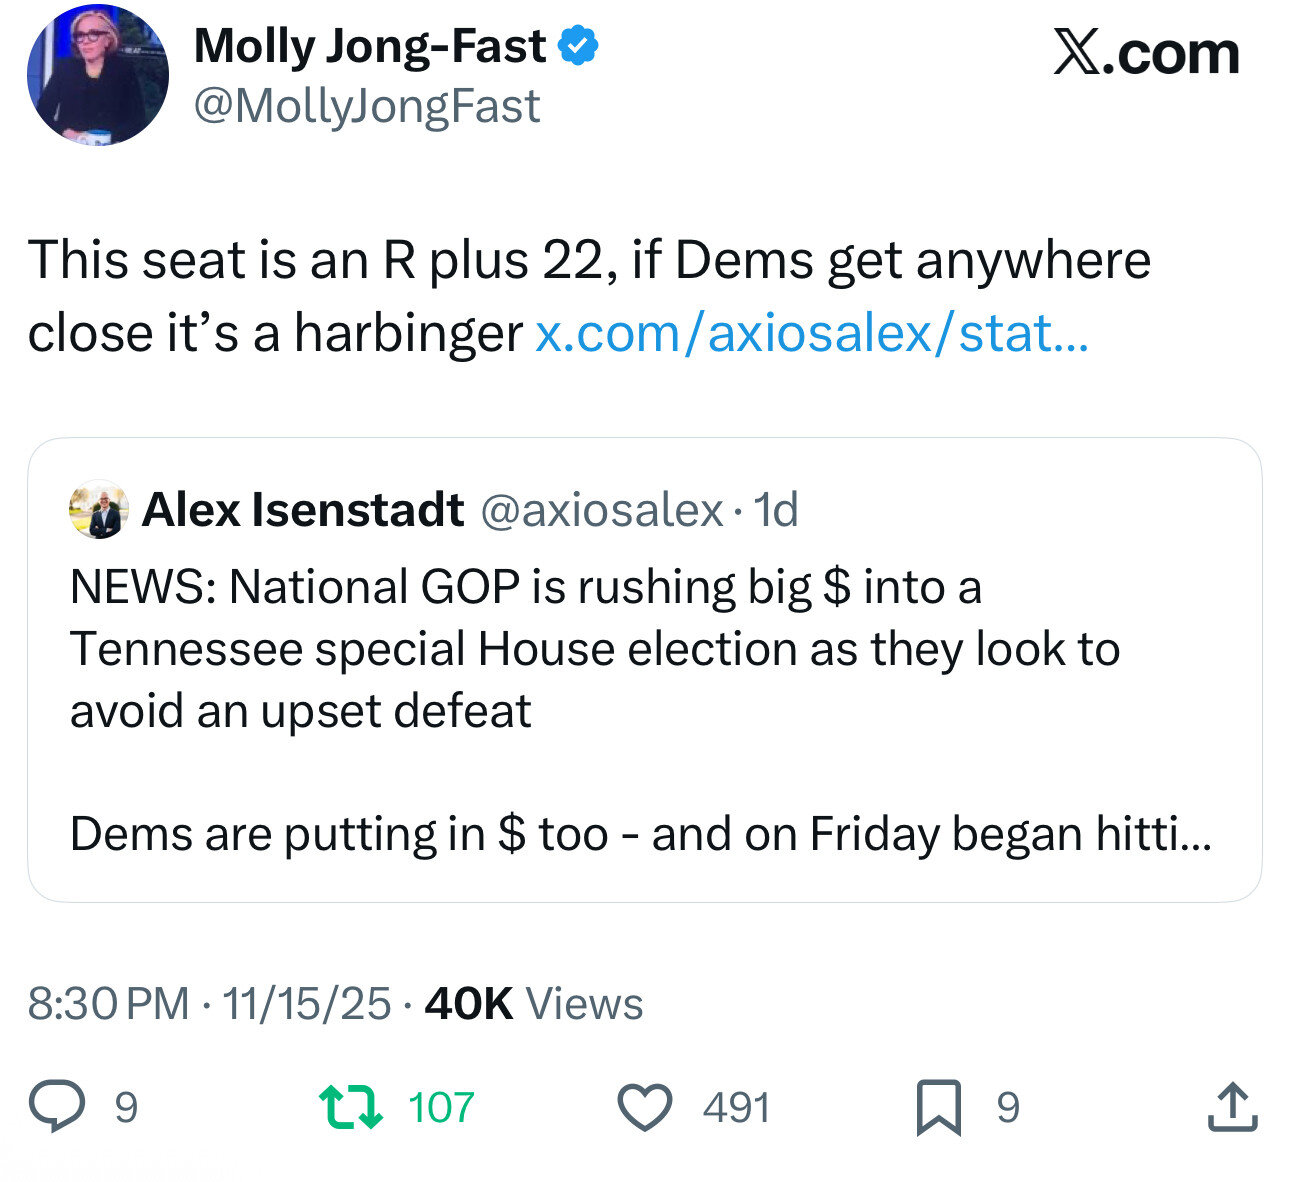Click the X.com logo
Image resolution: width=1290 pixels, height=1182 pixels.
click(1146, 53)
